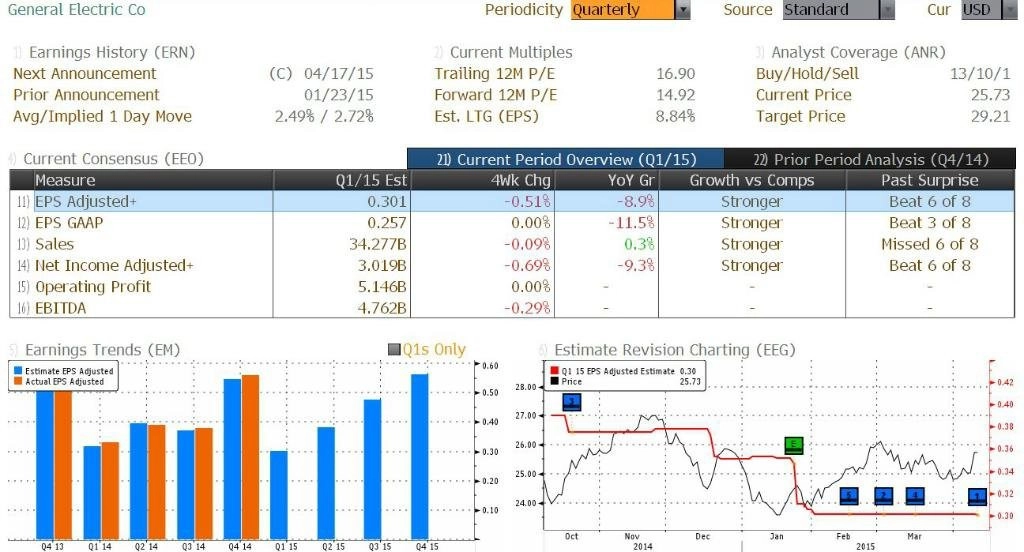
Task: Click the Standard source field
Action: 831,10
